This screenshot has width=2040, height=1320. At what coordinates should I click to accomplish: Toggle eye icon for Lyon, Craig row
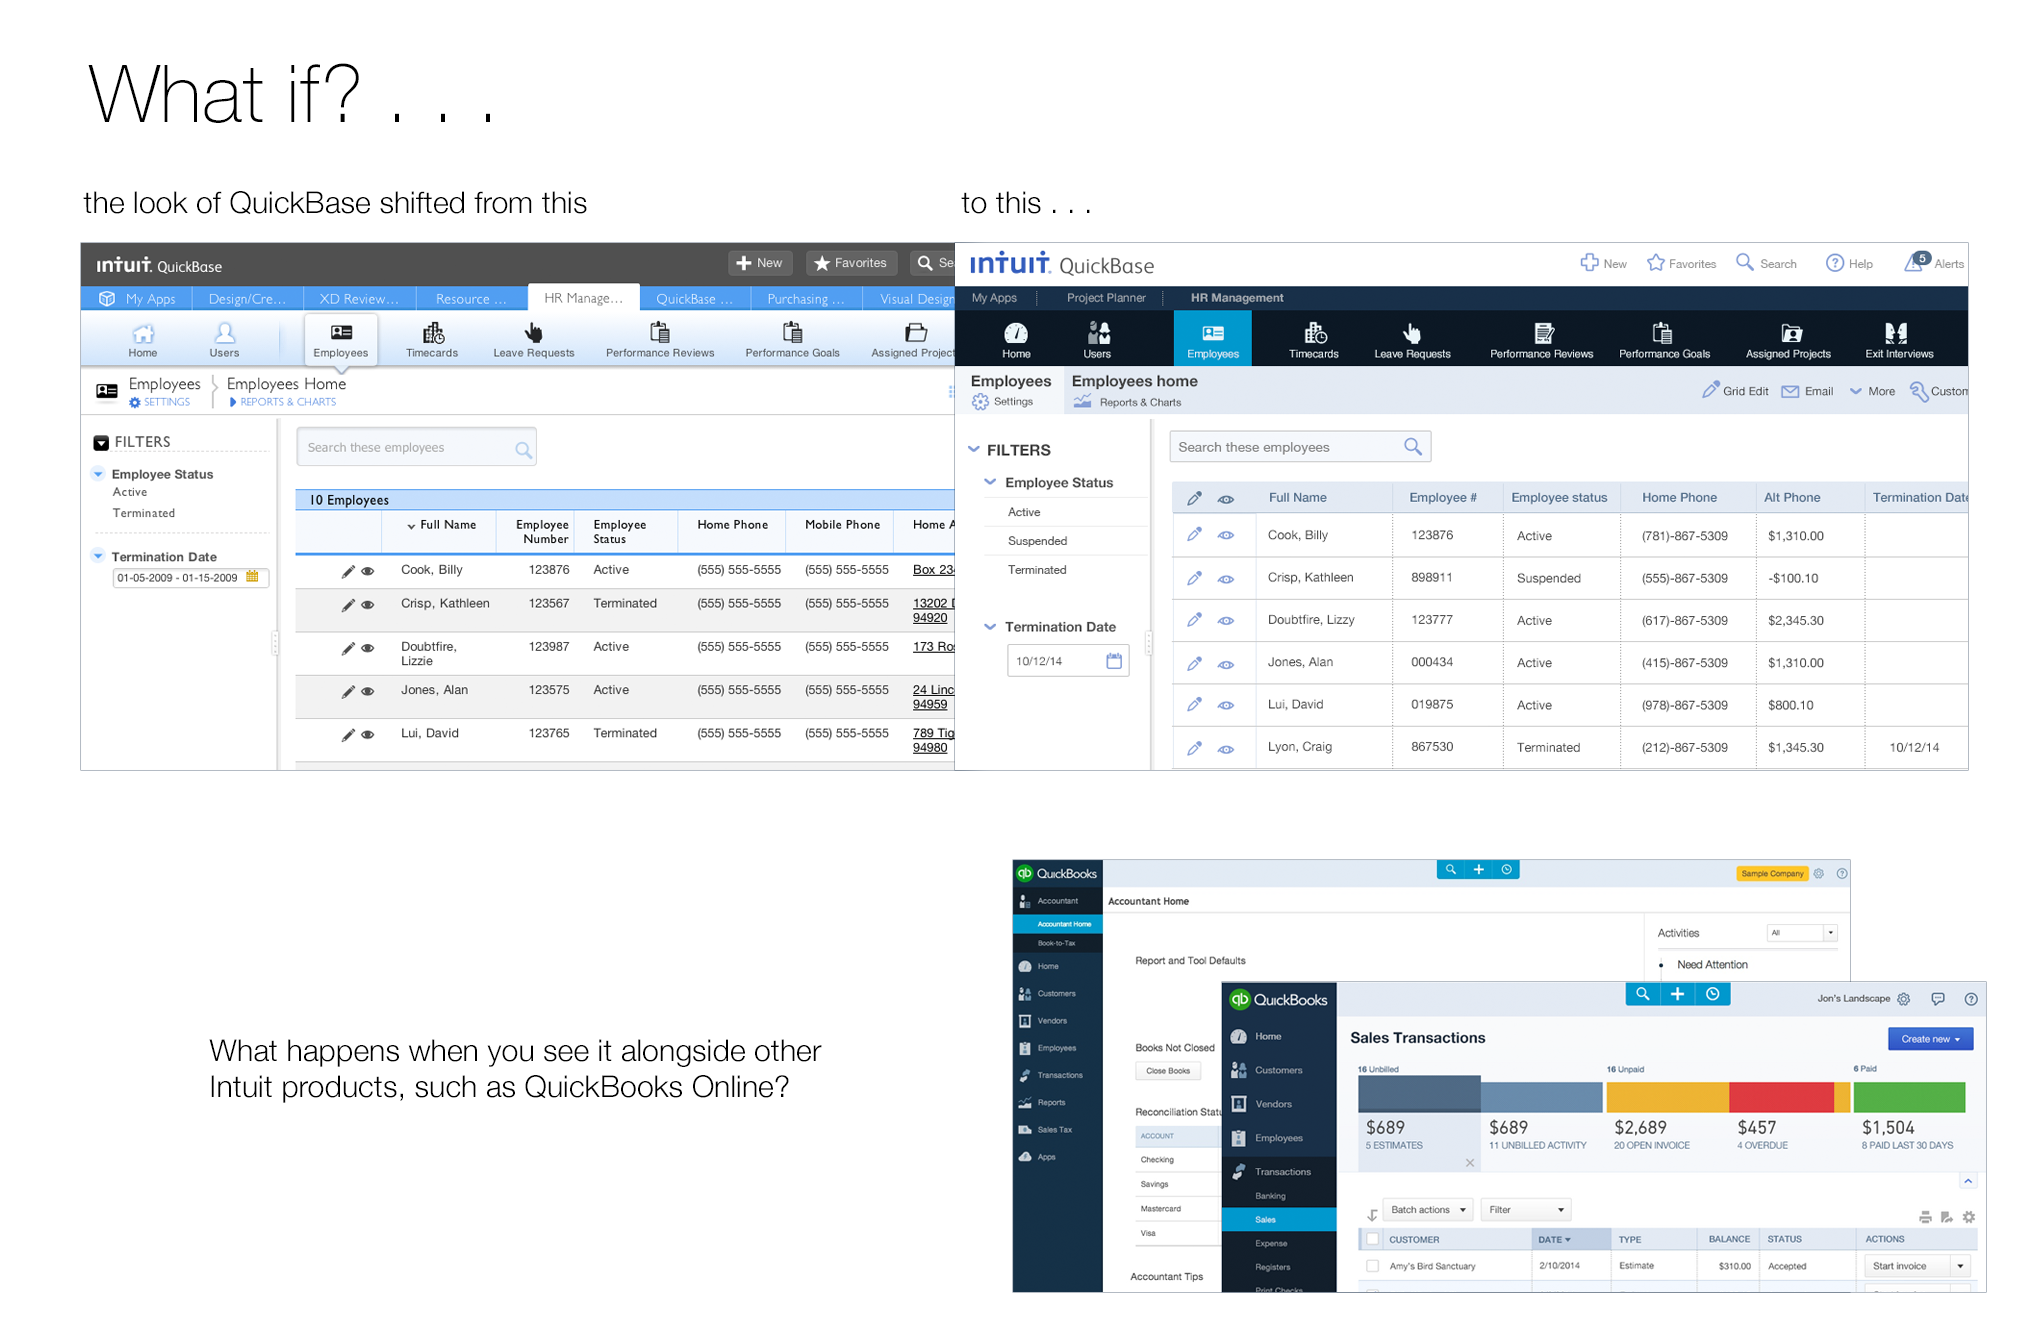point(1226,749)
